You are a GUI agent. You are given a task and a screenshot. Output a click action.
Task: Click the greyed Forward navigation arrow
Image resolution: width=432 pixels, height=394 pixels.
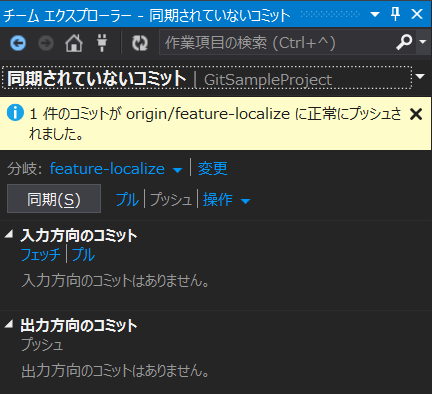(x=46, y=43)
